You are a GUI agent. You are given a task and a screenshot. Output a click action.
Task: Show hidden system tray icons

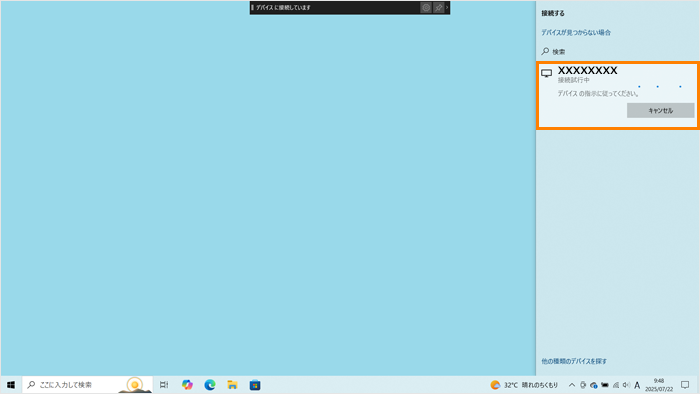click(x=571, y=385)
